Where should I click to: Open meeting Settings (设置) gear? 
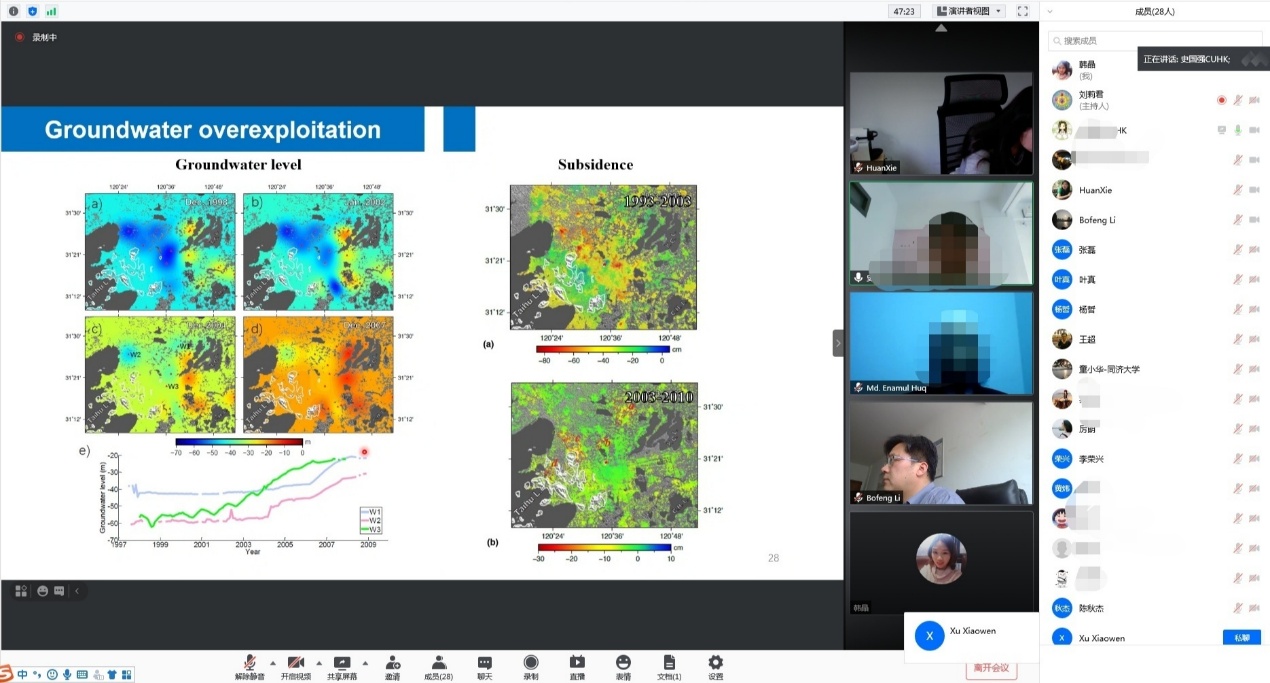[715, 664]
